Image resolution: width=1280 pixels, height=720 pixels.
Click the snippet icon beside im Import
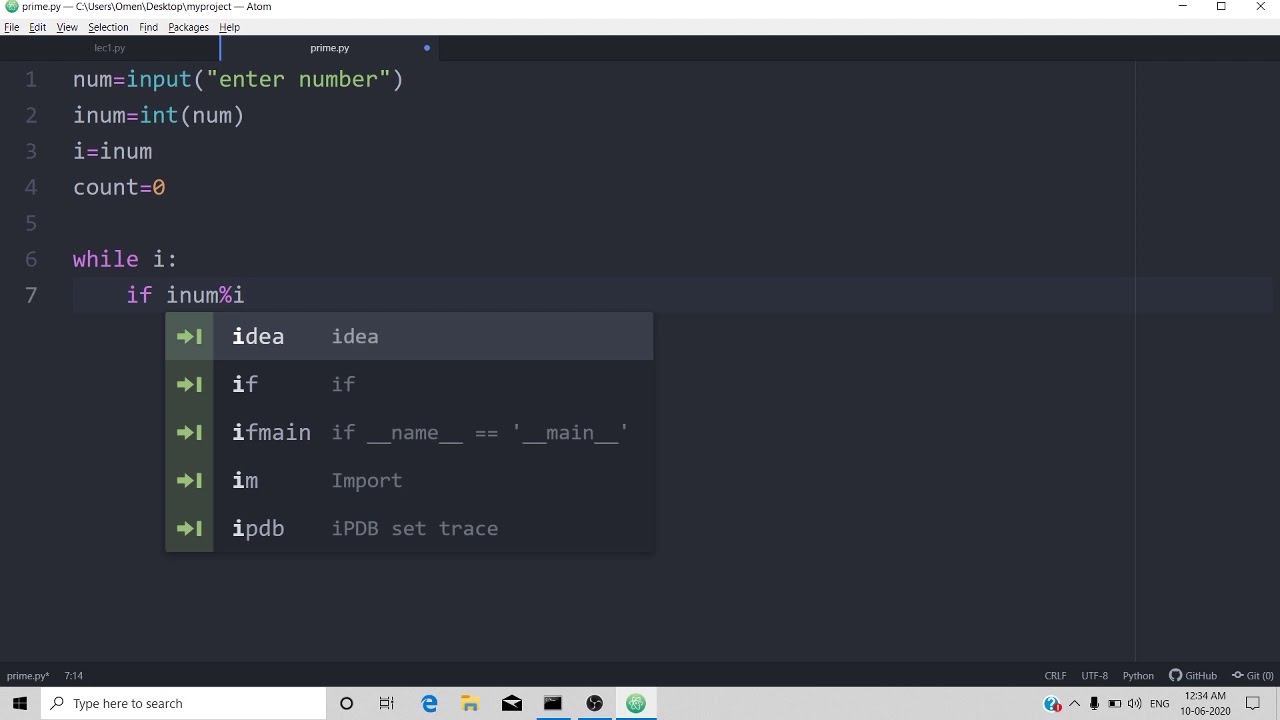point(189,480)
